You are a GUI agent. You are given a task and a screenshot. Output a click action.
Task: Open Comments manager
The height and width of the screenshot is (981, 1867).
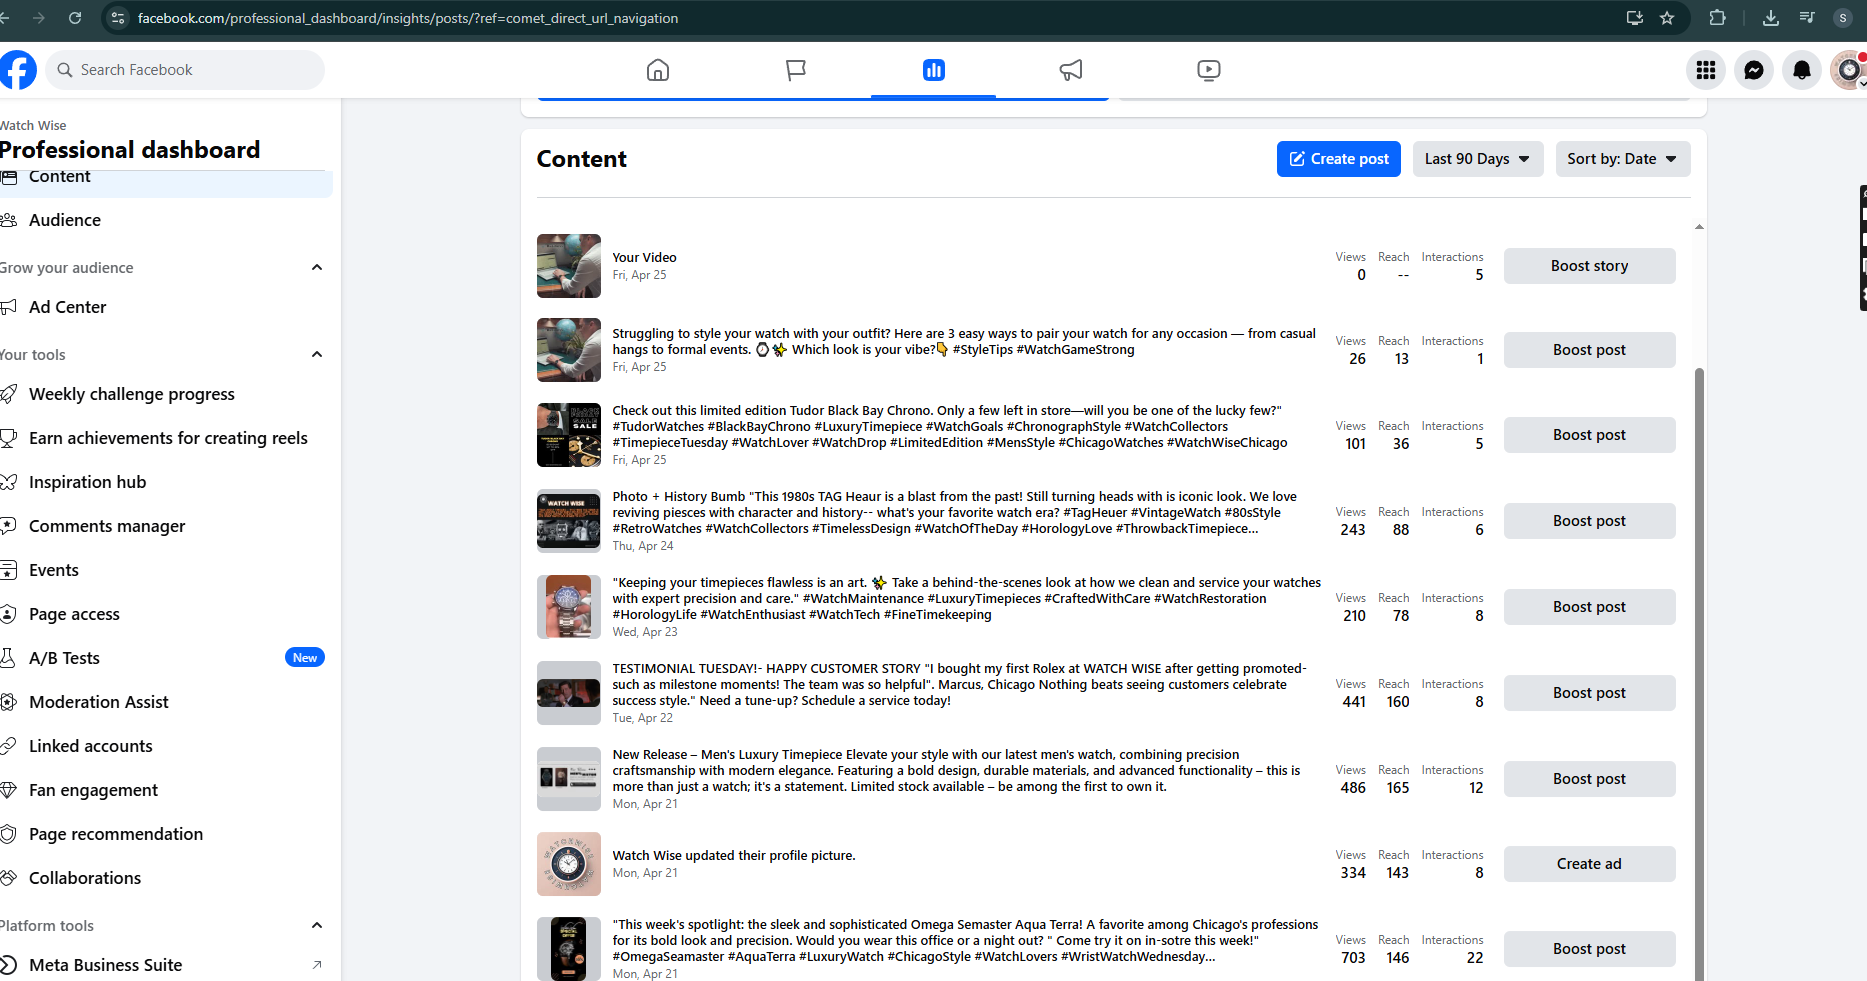click(166, 526)
